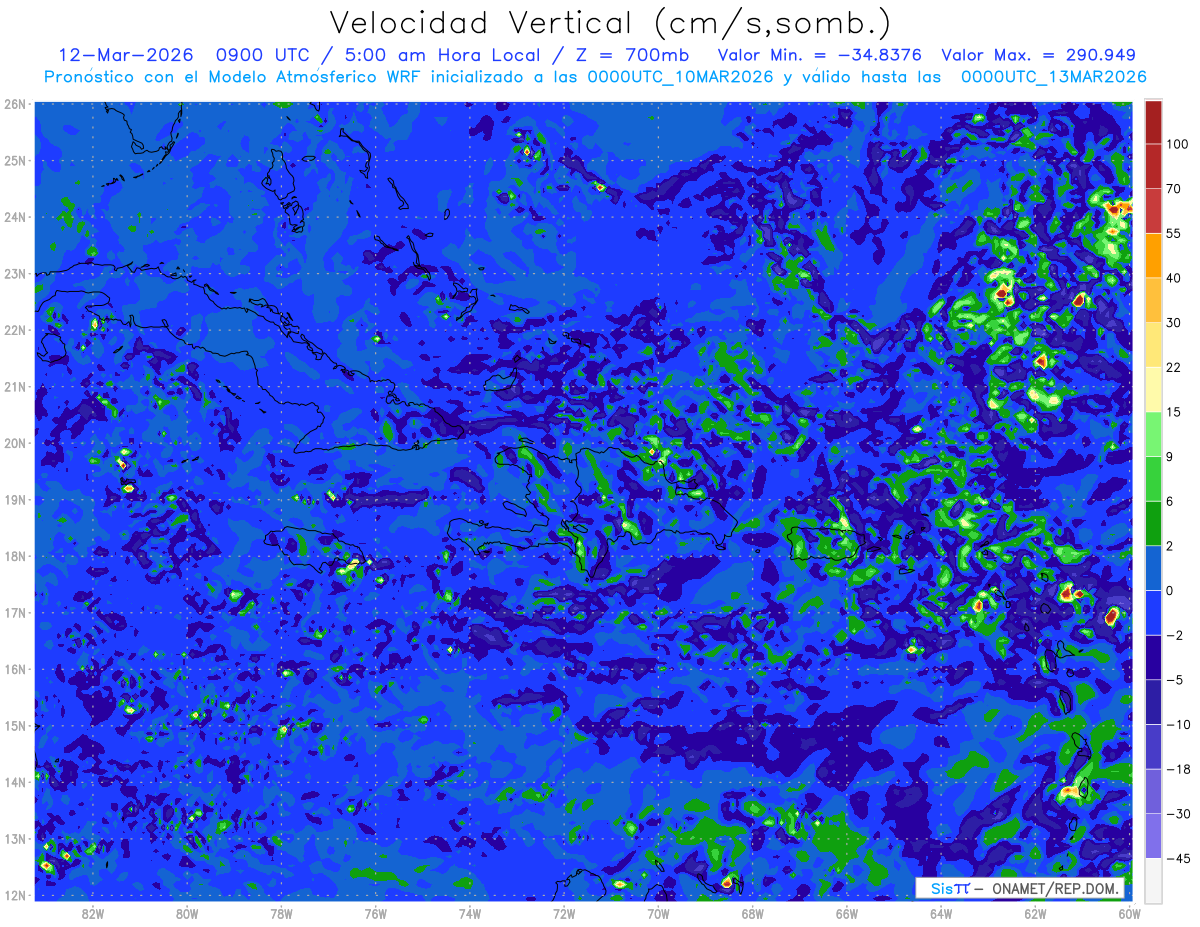Click the longitude label "60W"
Screen dimensions: 1200x927
(x=1129, y=913)
